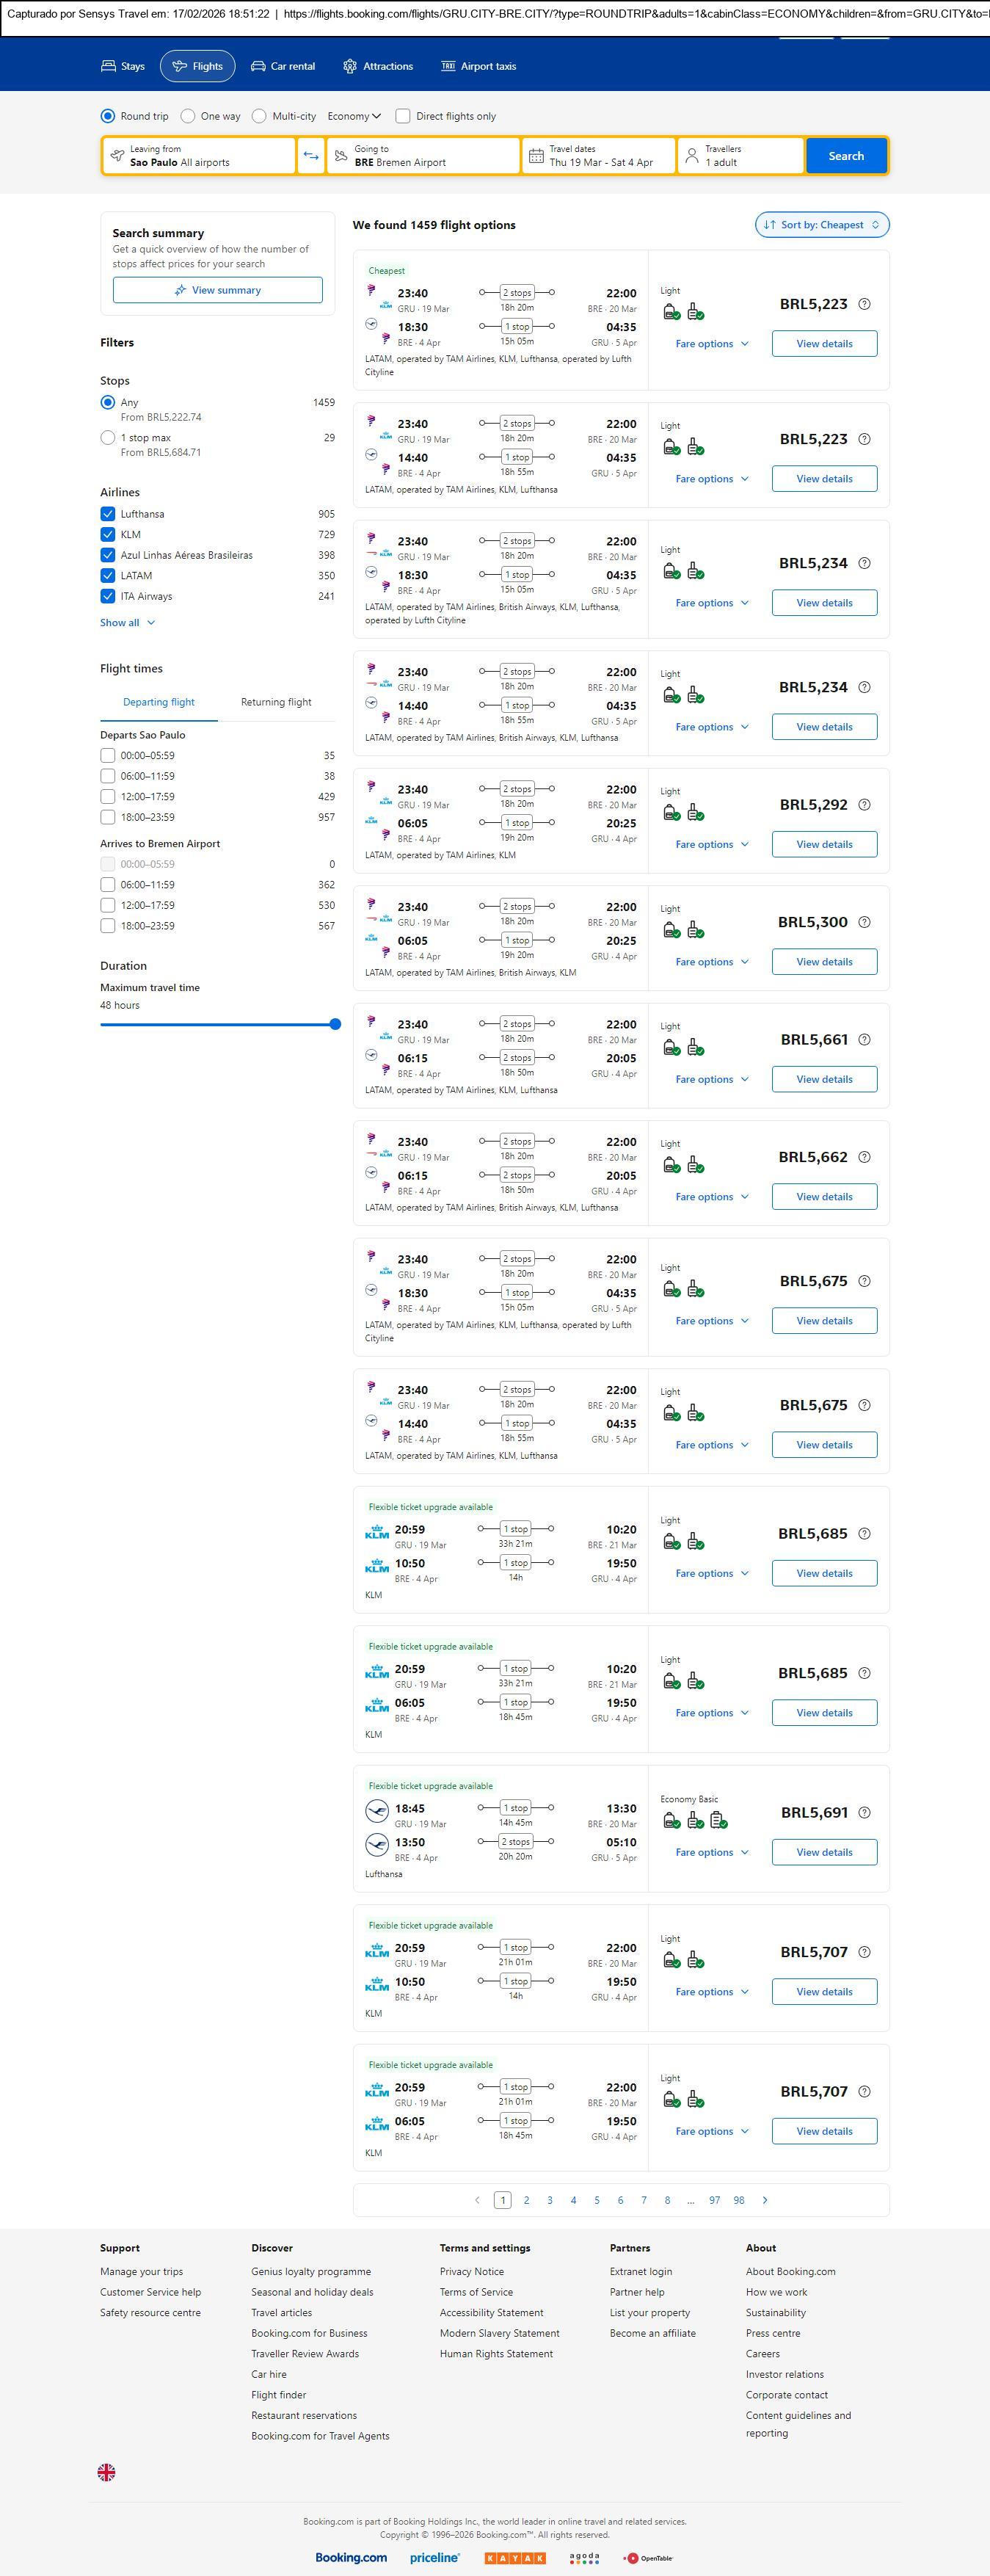Click the UK flag language icon

106,2471
